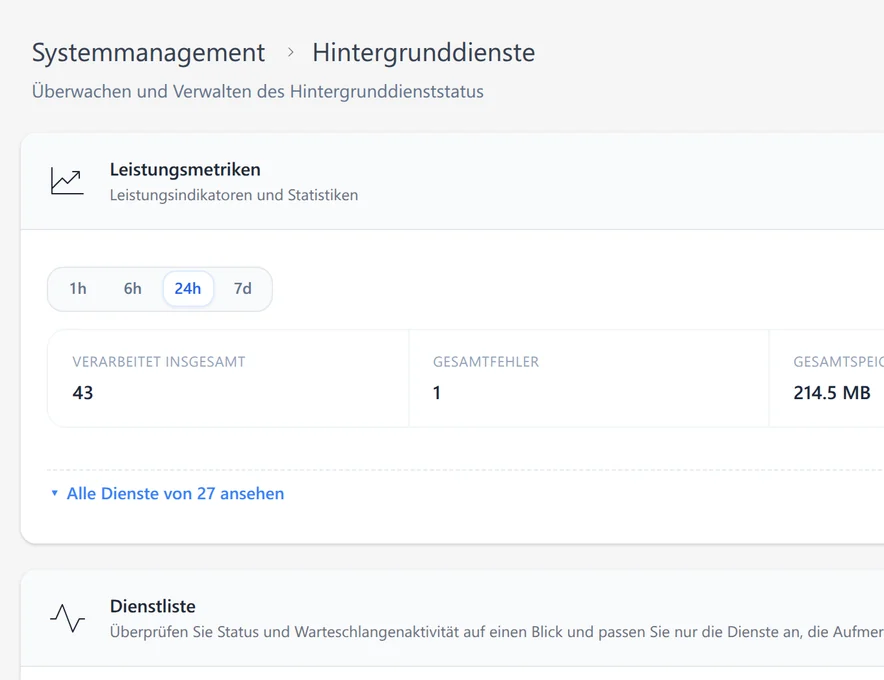Click the Dienstliste pulse icon
Image resolution: width=884 pixels, height=680 pixels.
[67, 618]
